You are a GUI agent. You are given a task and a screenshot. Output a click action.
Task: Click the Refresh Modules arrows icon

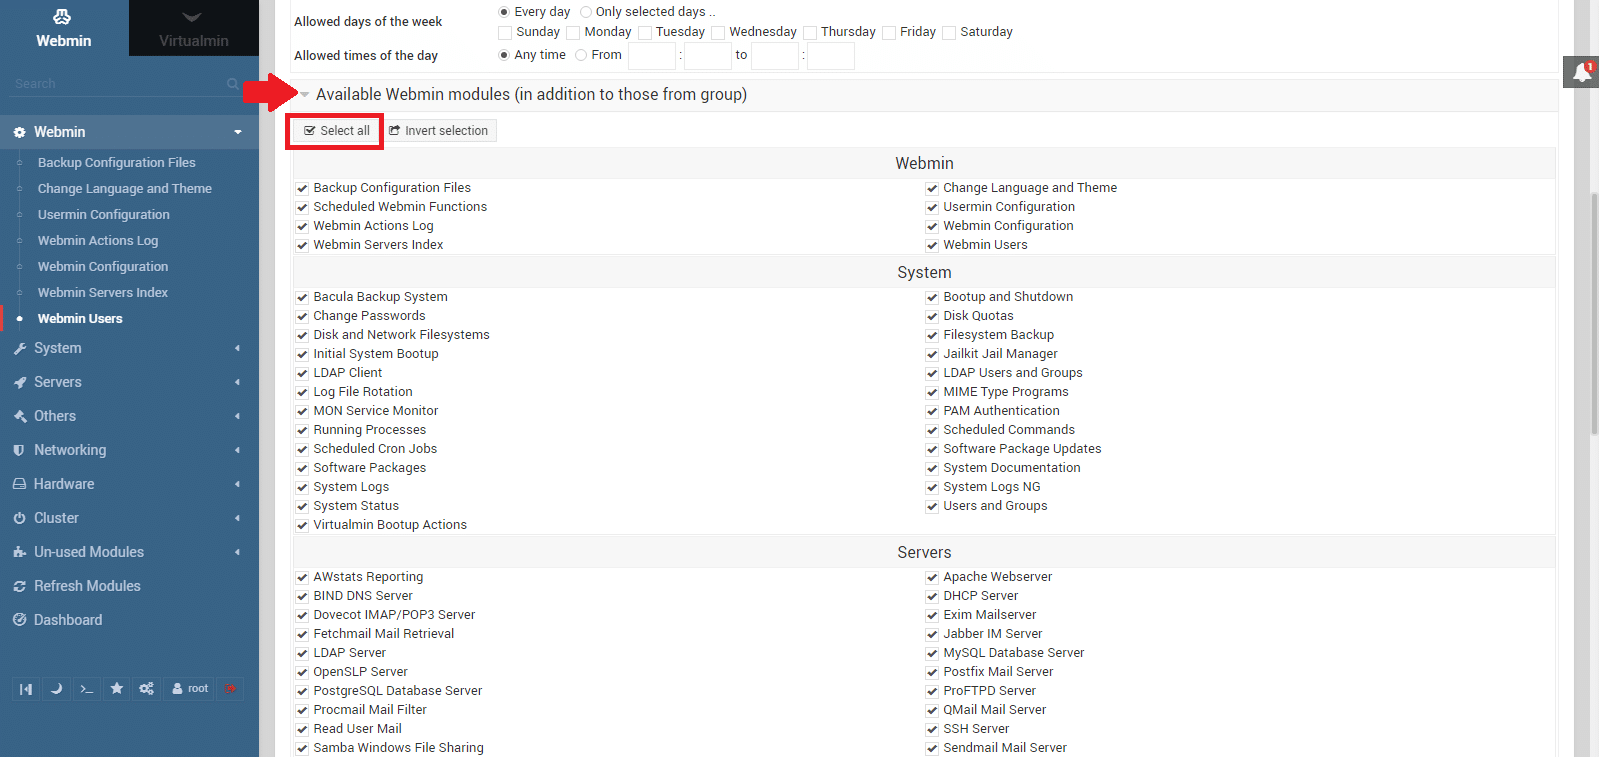point(19,586)
